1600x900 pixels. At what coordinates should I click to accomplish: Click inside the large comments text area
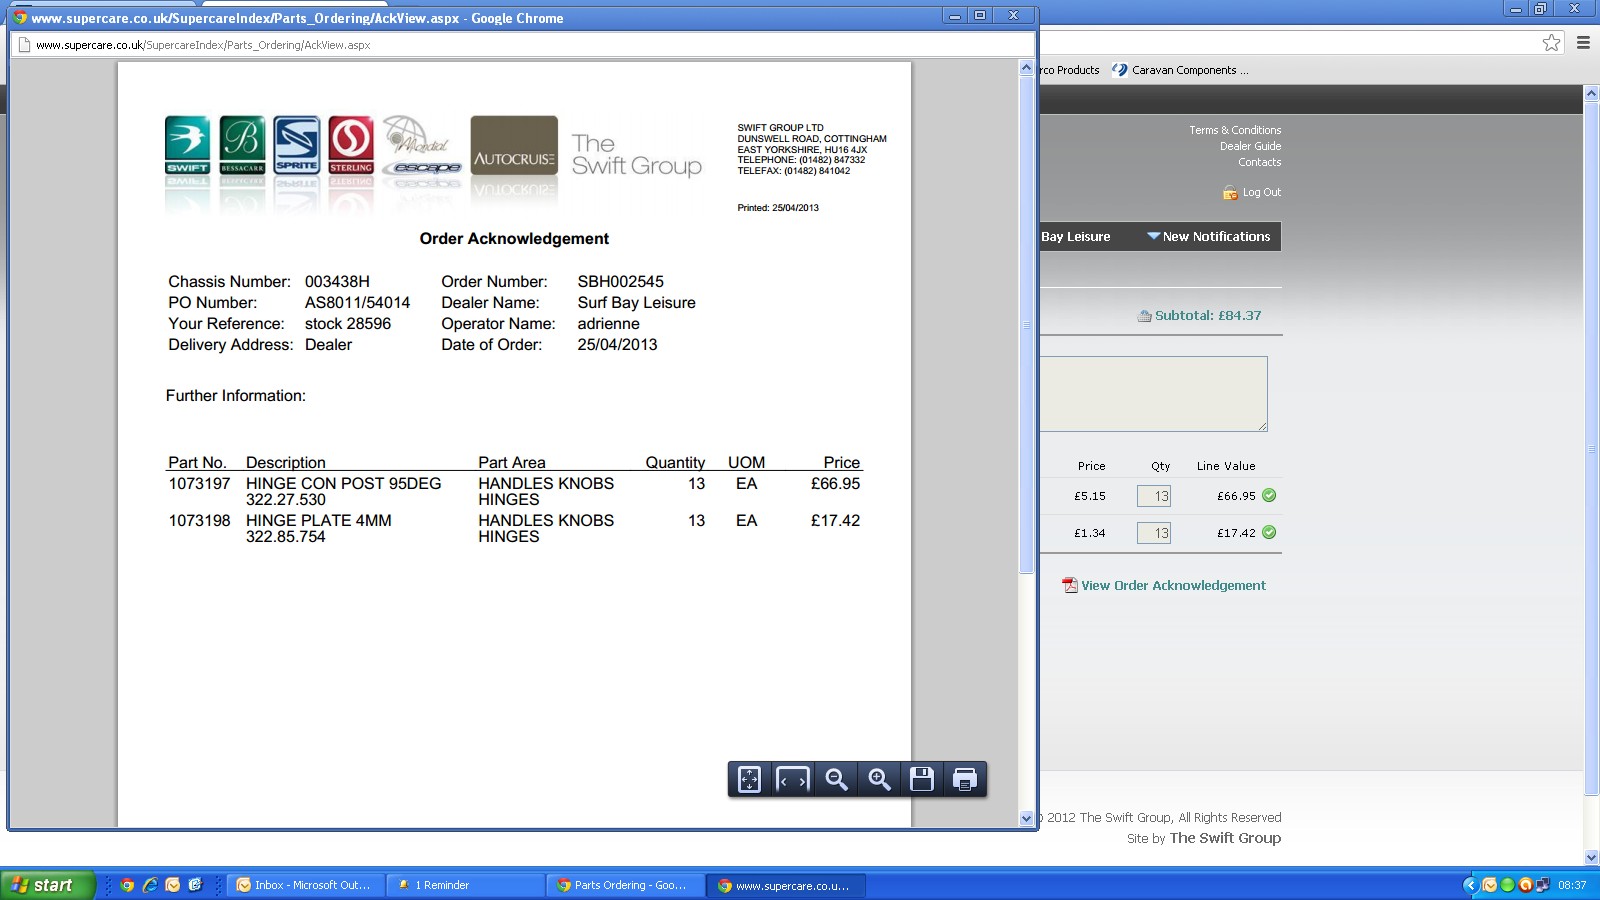(1153, 394)
